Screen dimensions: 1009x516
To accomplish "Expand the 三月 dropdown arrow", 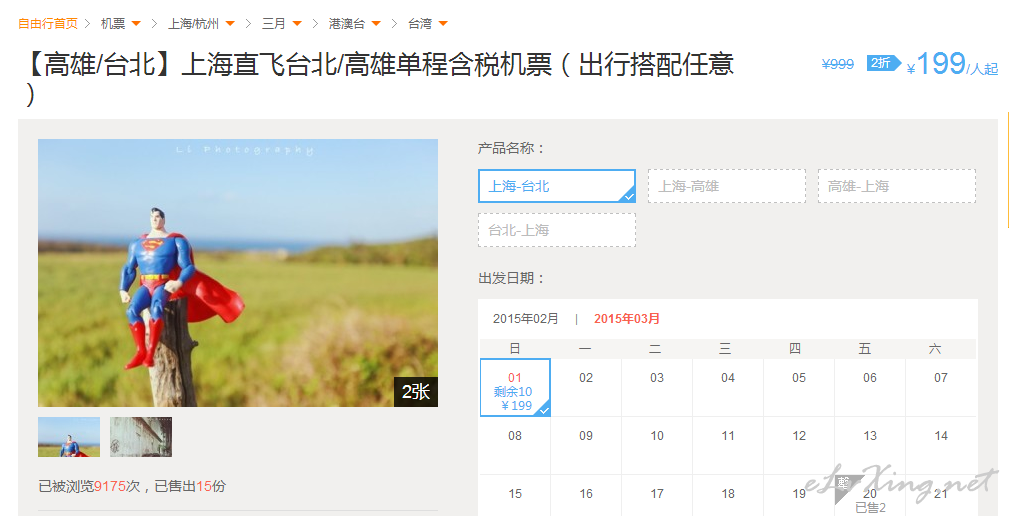I will click(297, 24).
